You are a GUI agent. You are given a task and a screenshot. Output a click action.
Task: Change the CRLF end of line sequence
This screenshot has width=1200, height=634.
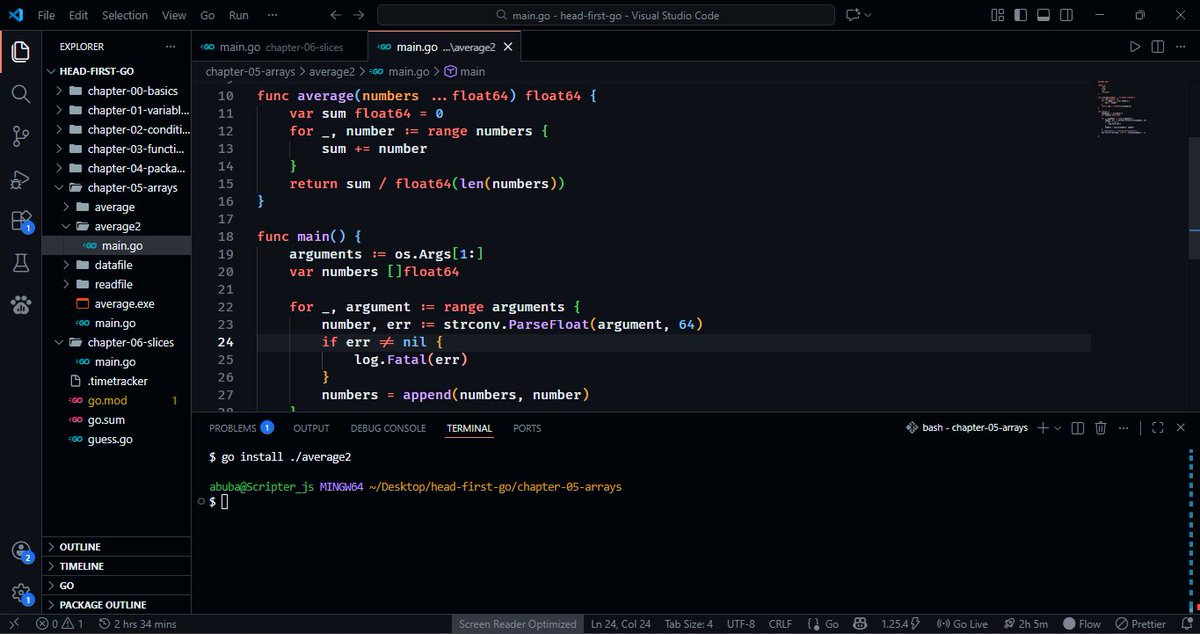[x=780, y=624]
